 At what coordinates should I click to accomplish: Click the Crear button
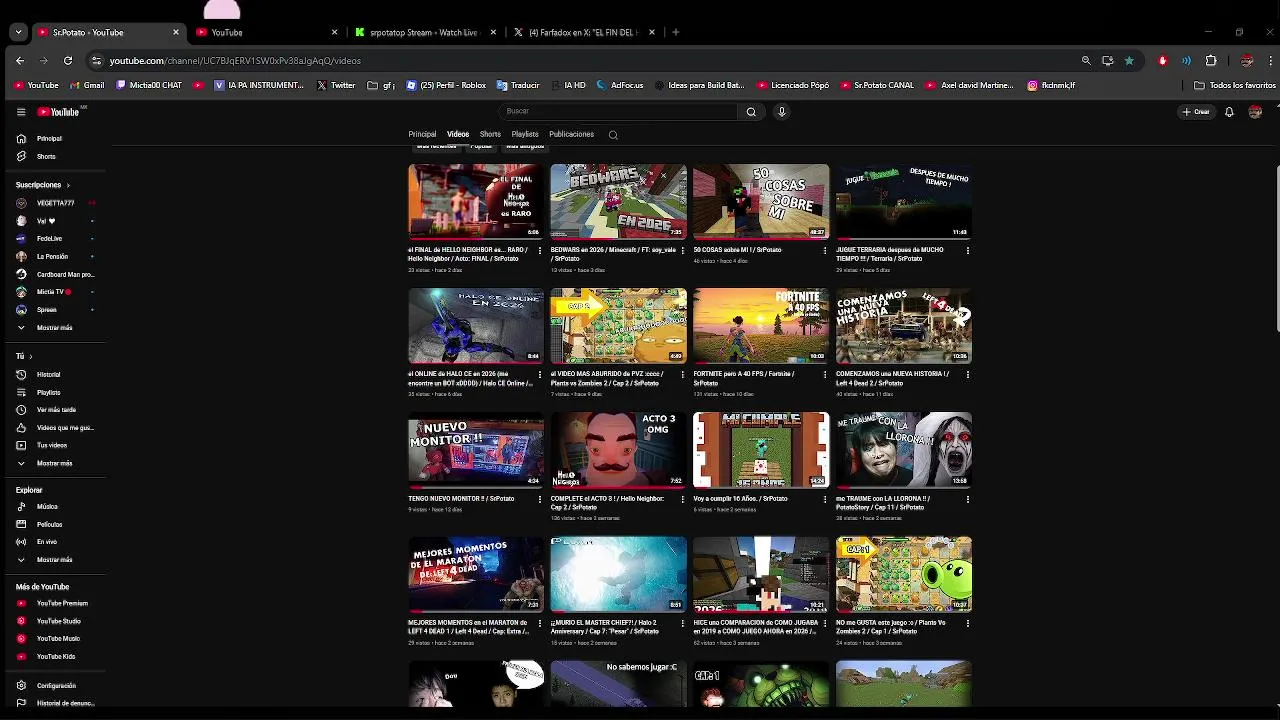click(1196, 112)
